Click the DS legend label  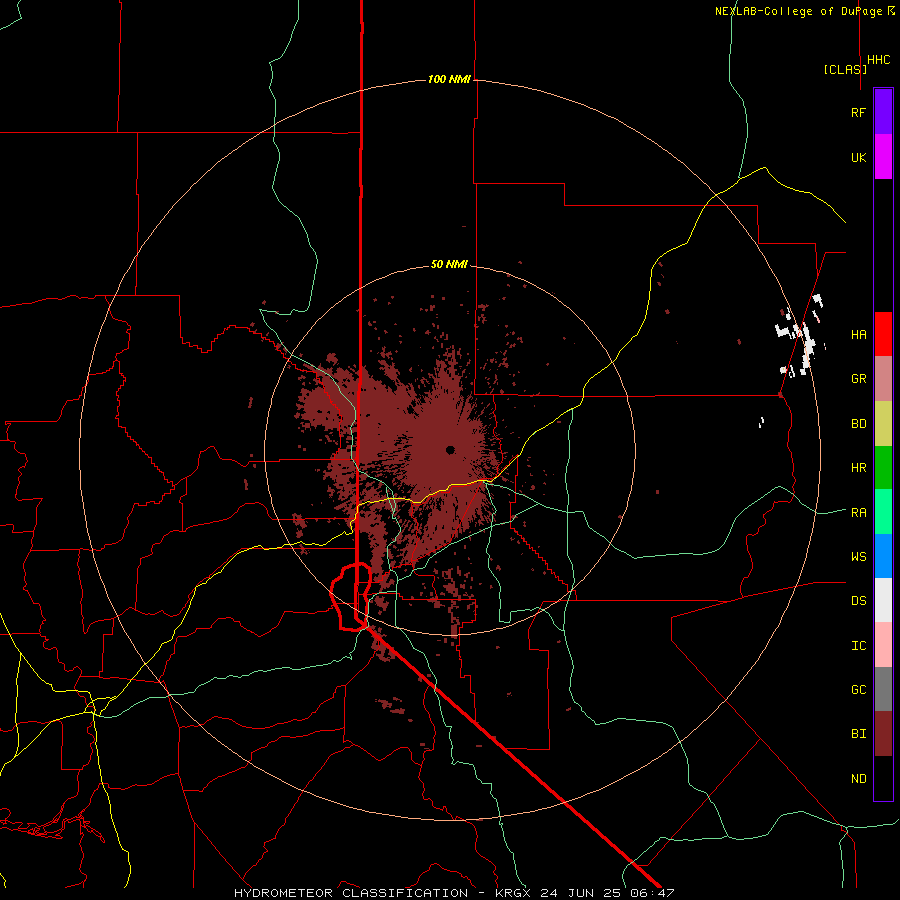(x=858, y=601)
